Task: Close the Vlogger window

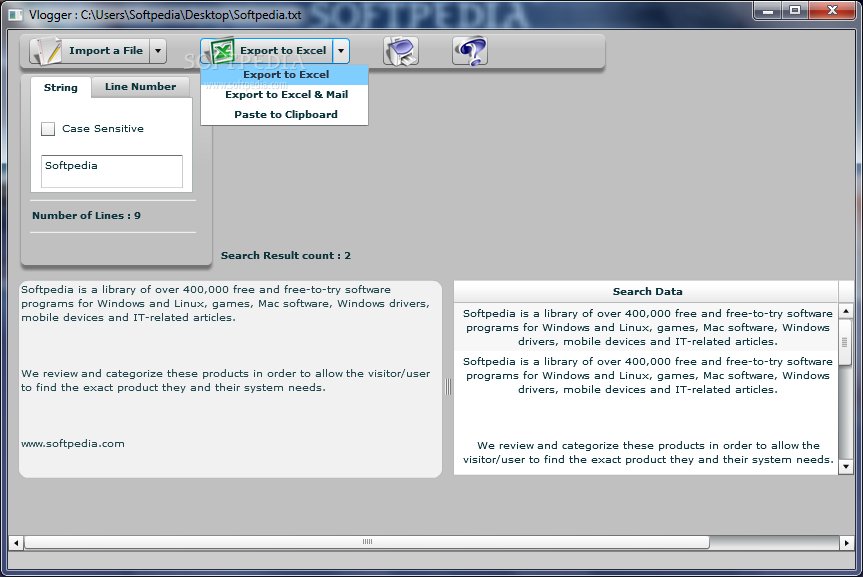Action: click(832, 10)
